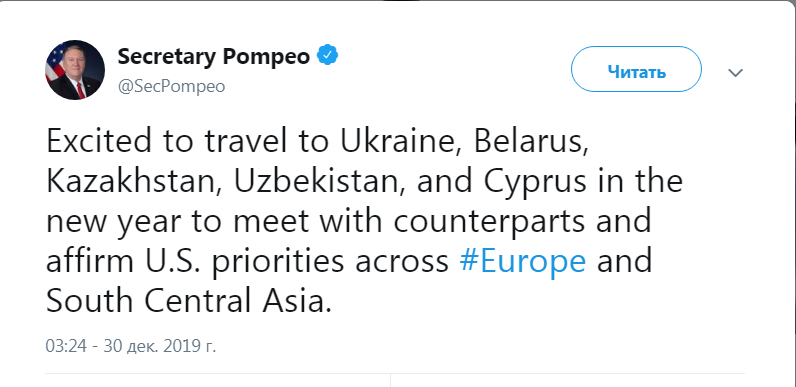Click the blue verified badge icon
This screenshot has height=387, width=796.
pos(328,55)
